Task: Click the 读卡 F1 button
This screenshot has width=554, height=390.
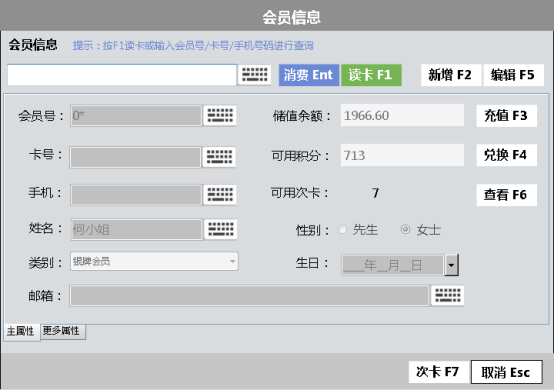Action: (371, 75)
